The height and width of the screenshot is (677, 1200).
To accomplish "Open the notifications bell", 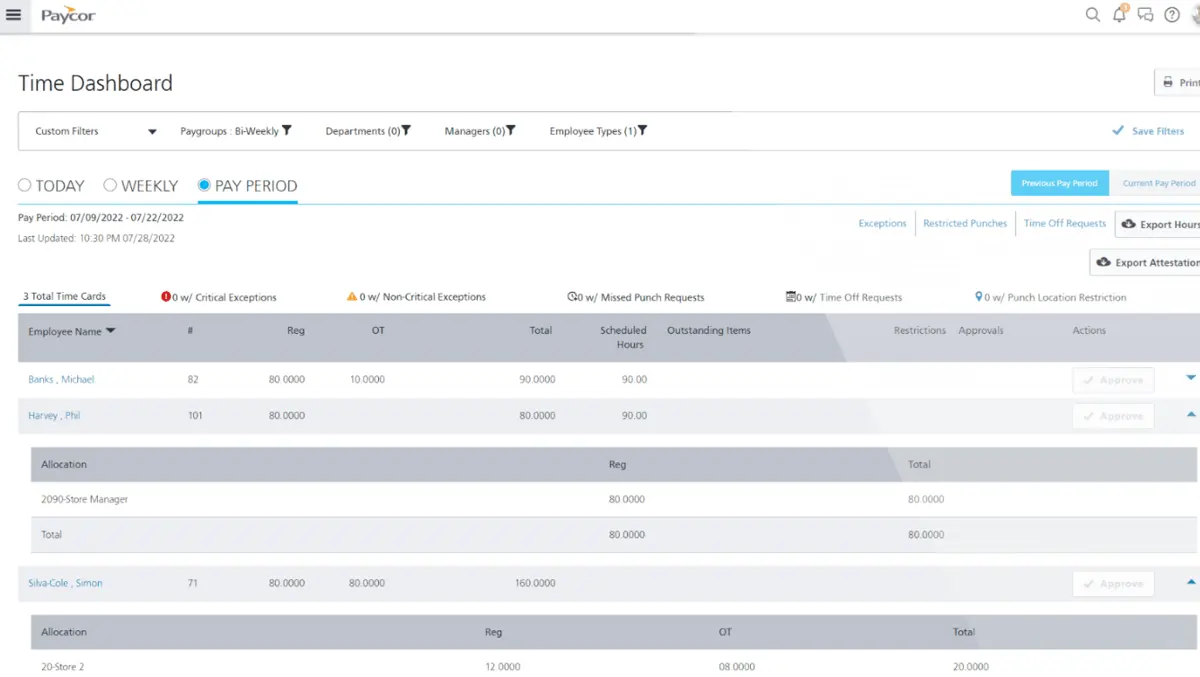I will pyautogui.click(x=1120, y=14).
